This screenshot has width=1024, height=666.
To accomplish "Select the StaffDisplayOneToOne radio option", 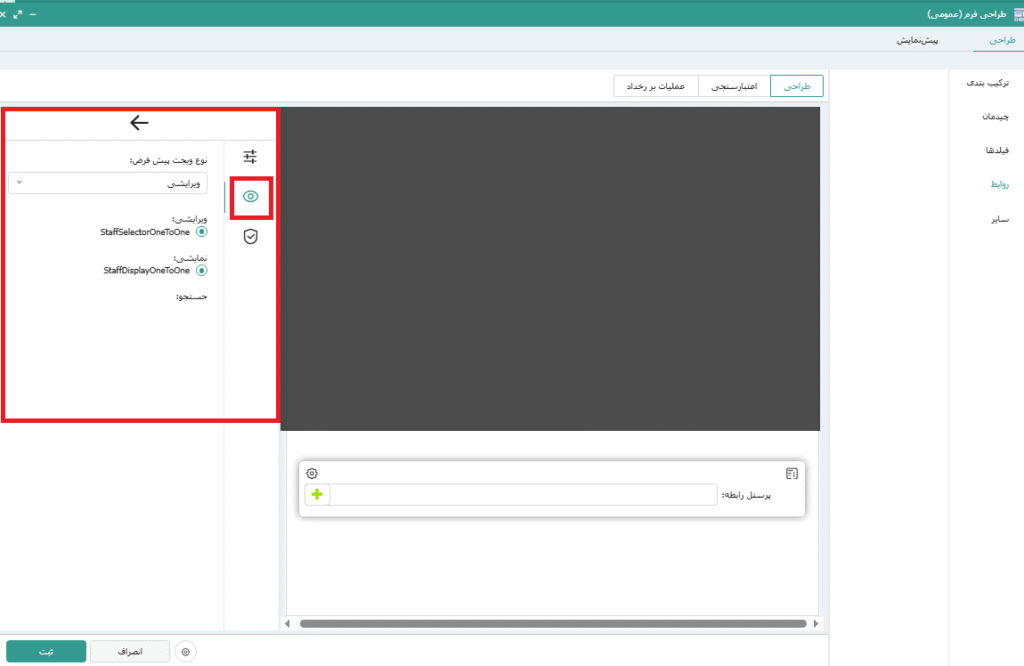I will click(202, 270).
